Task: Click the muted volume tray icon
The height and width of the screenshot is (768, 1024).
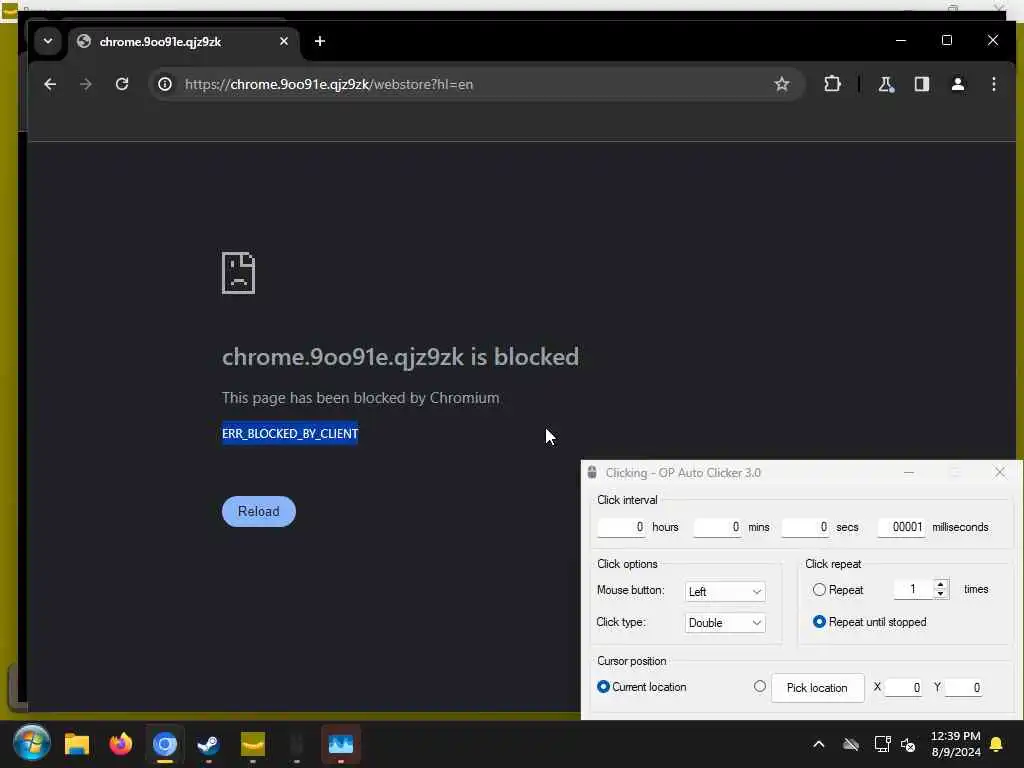Action: (908, 744)
